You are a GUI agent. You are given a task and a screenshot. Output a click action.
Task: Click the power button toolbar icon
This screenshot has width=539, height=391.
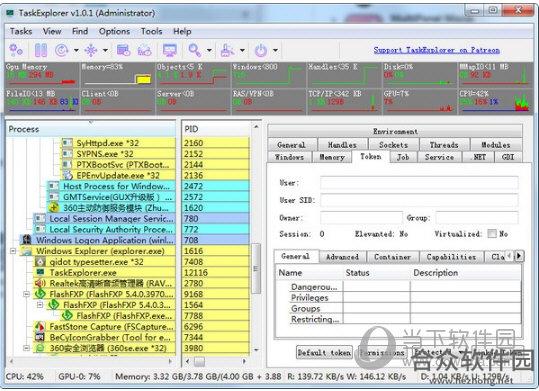(261, 50)
